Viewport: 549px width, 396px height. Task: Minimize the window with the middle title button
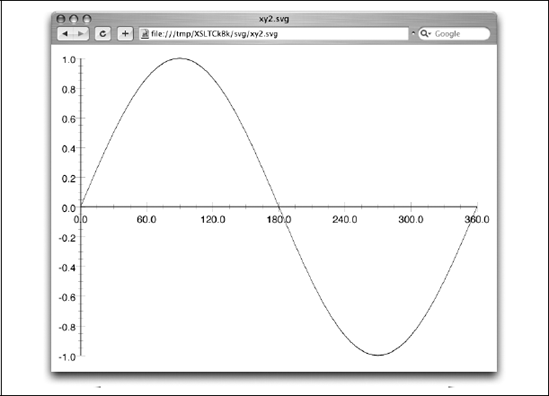coord(74,19)
